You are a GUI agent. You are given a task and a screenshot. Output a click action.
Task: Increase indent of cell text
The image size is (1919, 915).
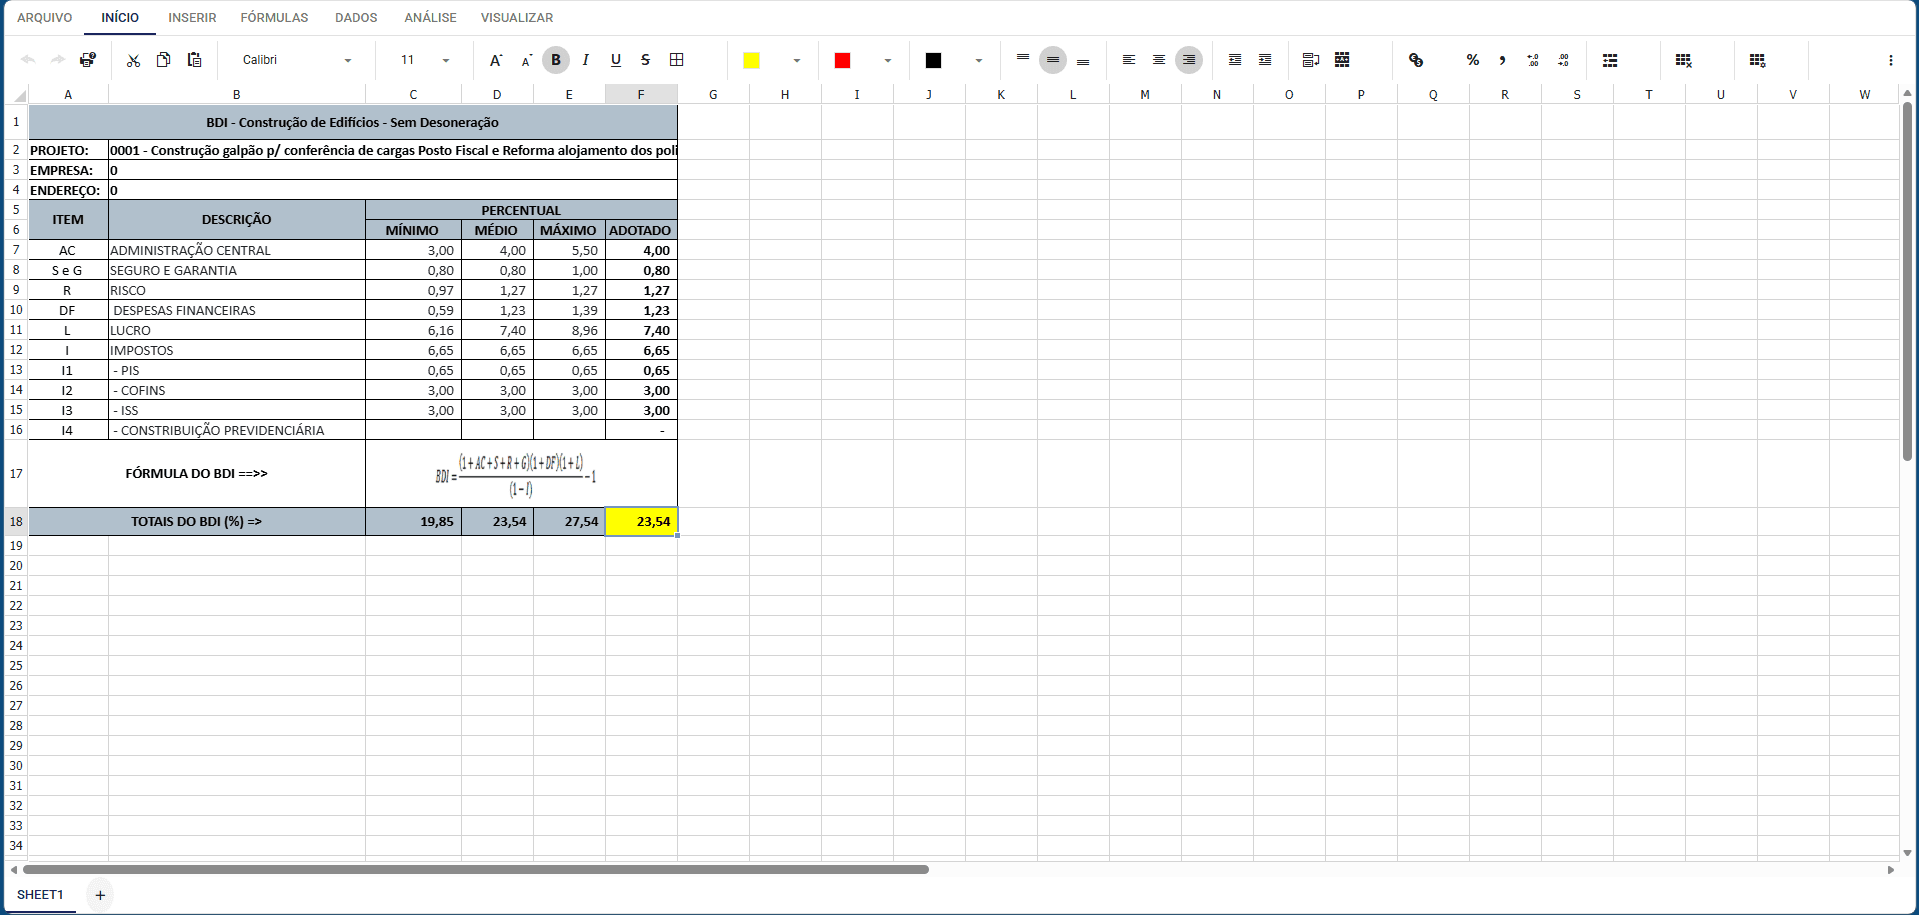1265,60
